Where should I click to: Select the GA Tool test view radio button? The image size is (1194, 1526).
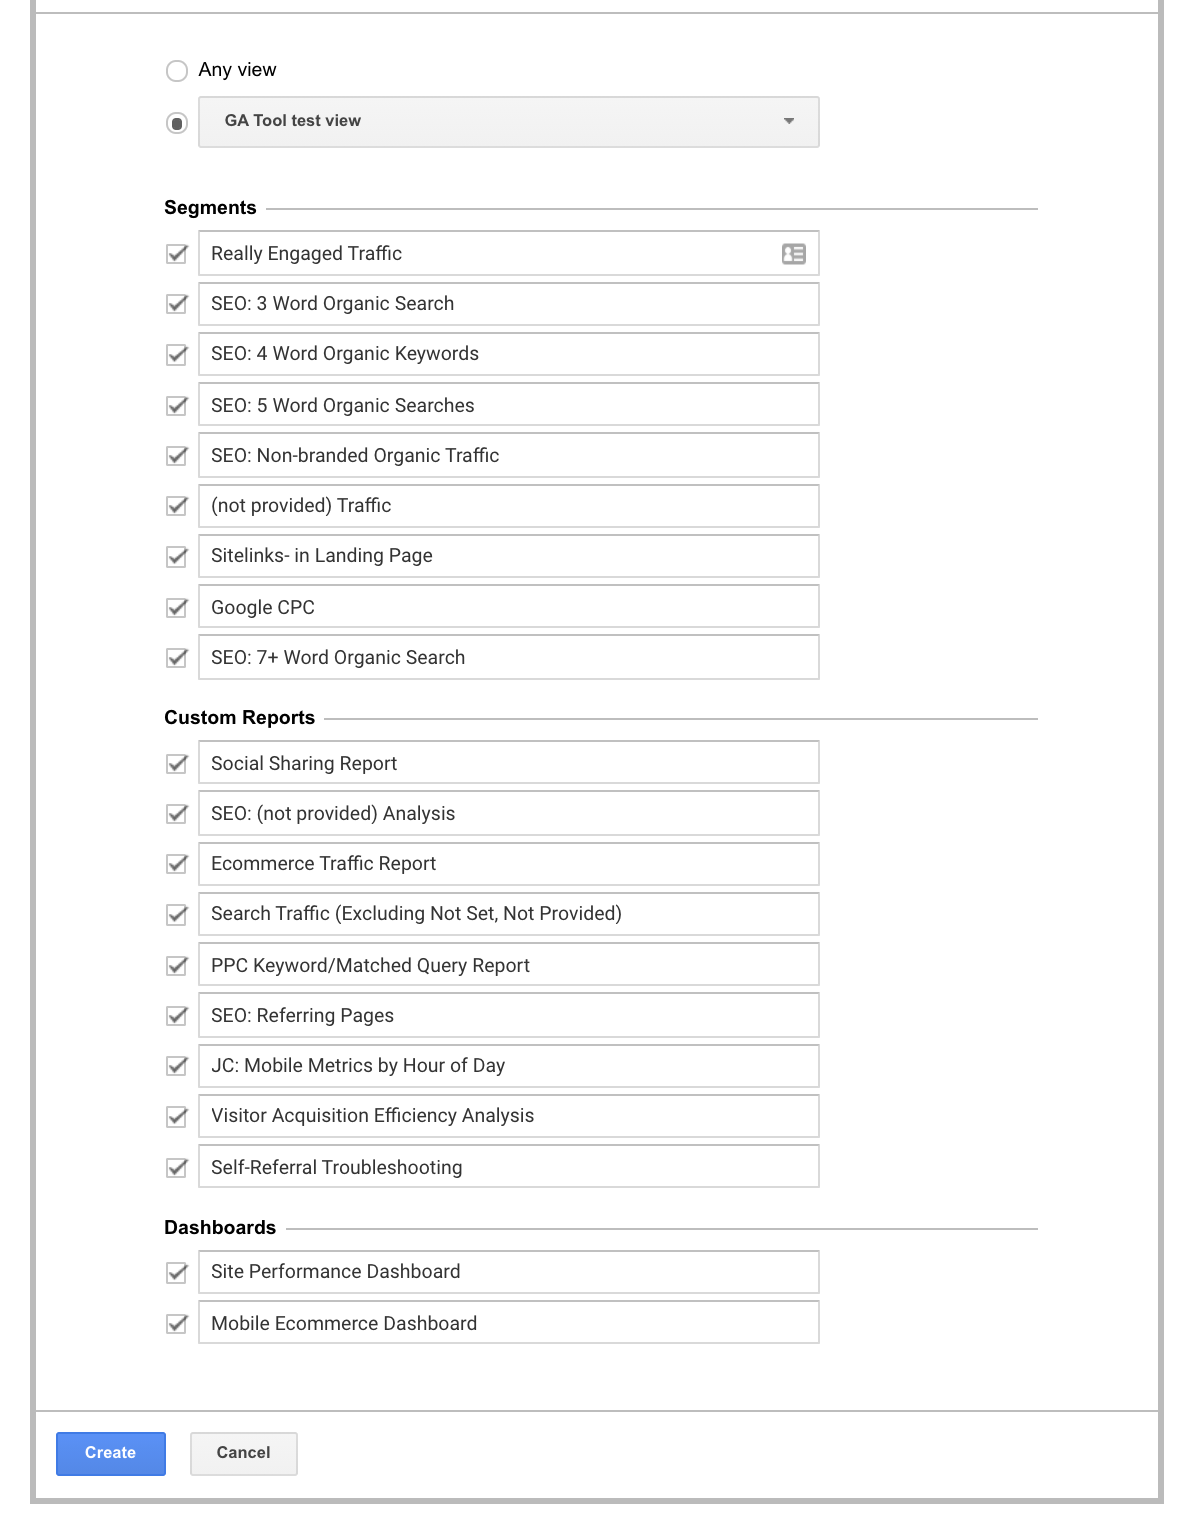click(x=176, y=122)
